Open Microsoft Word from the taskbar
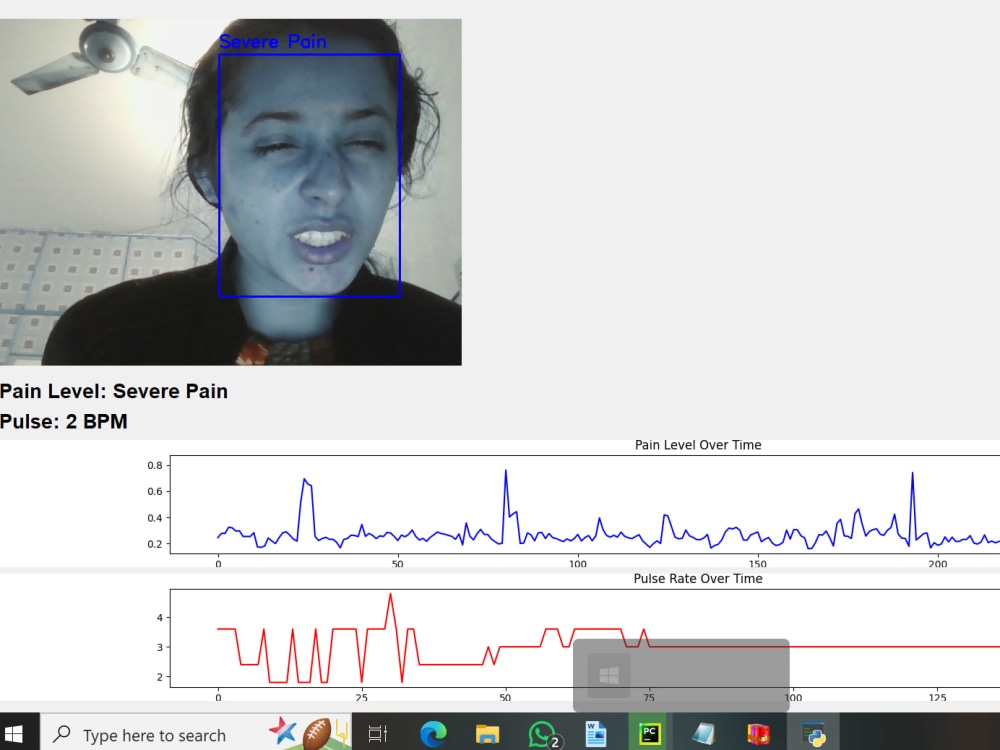1000x750 pixels. point(596,734)
